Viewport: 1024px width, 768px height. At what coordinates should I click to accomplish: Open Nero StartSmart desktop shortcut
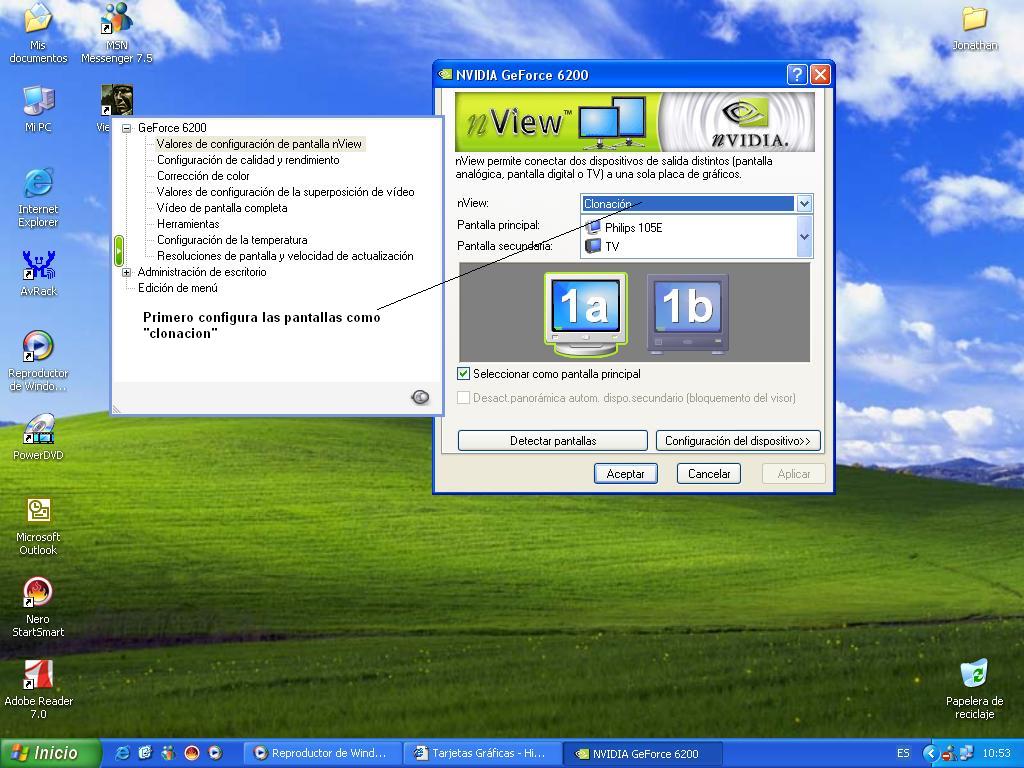point(38,607)
